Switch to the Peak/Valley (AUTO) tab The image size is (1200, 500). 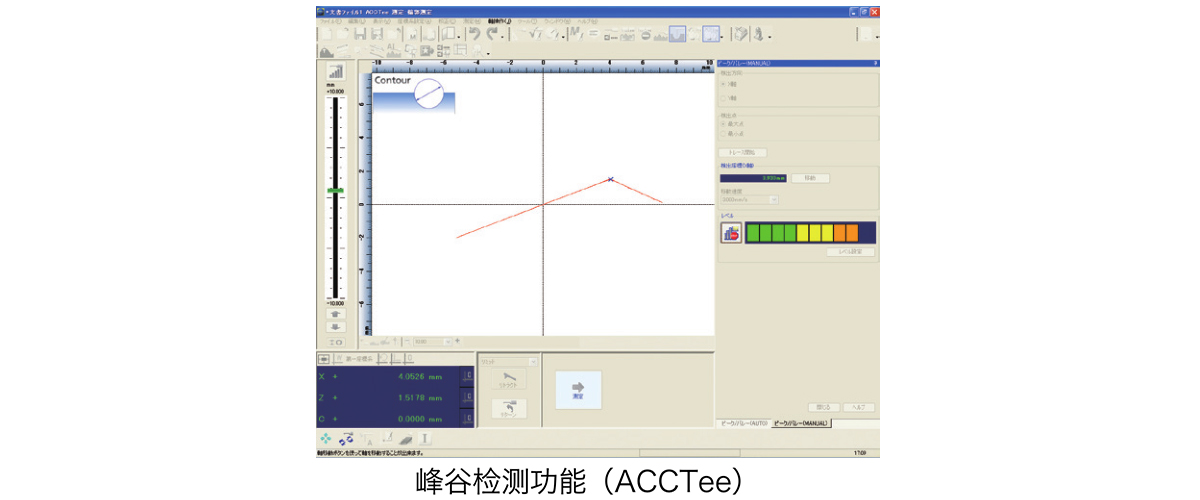745,424
